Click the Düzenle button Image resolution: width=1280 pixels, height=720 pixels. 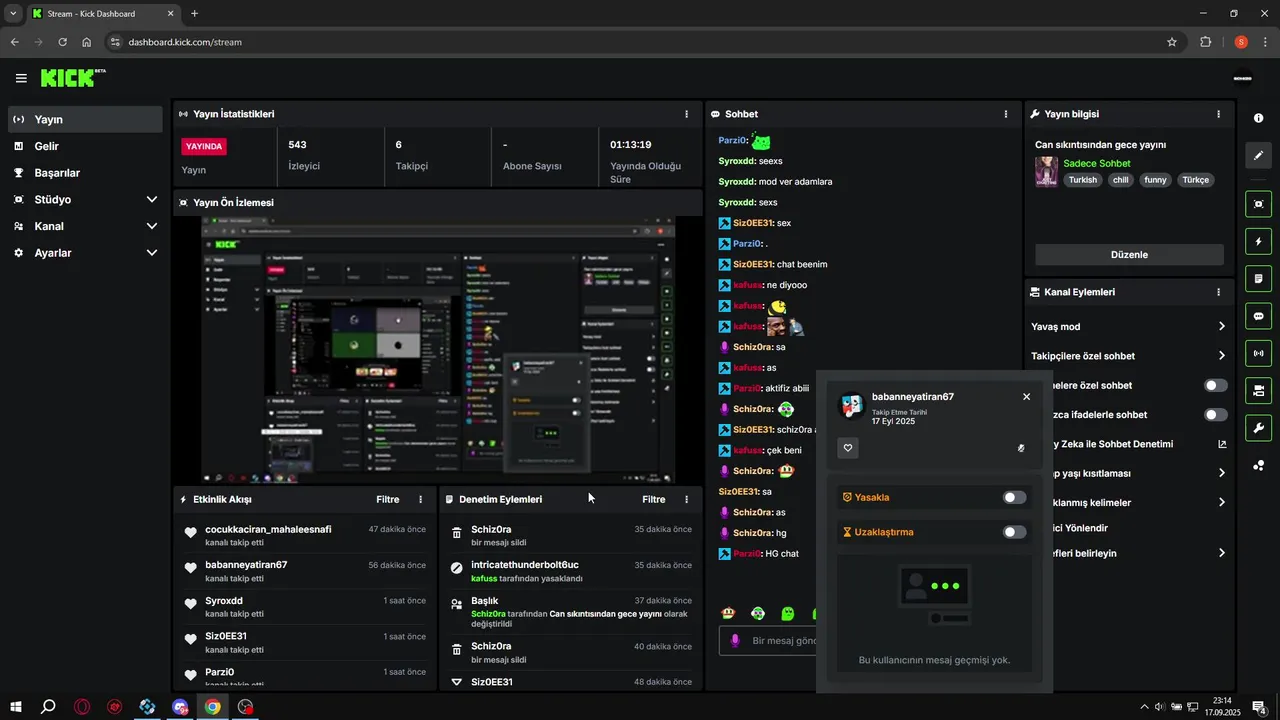(x=1129, y=254)
